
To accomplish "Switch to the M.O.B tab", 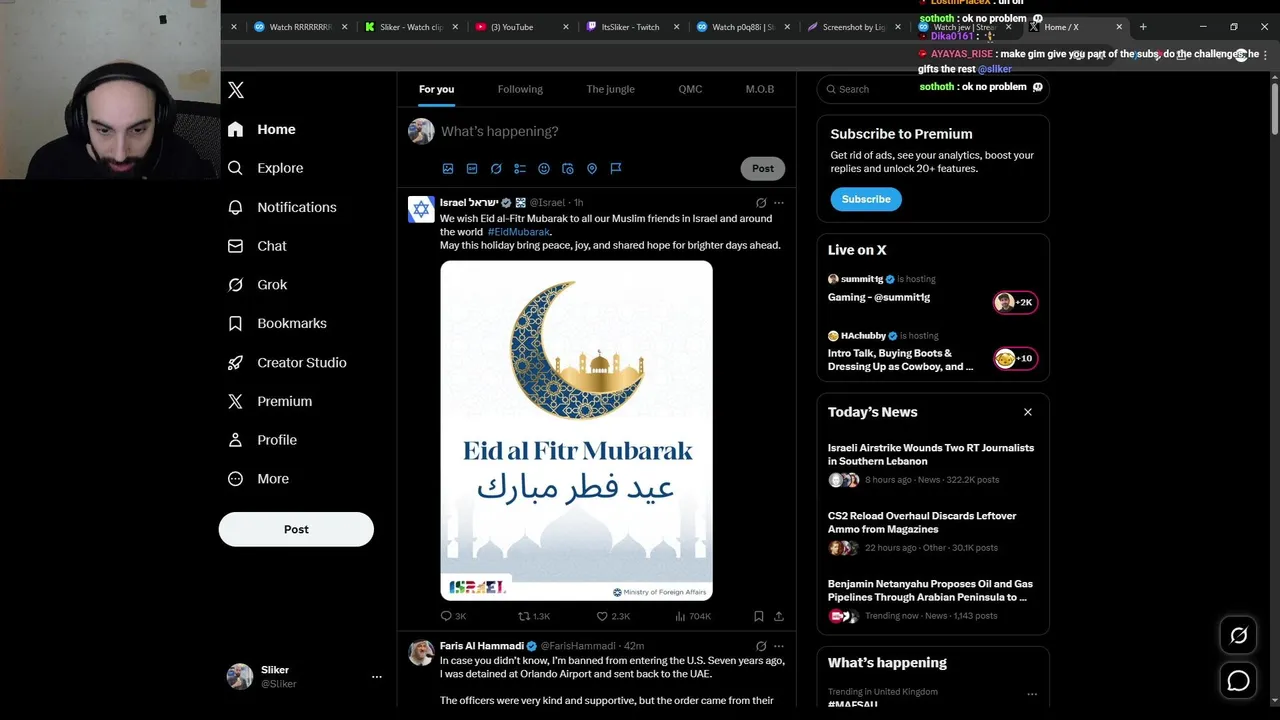I will (x=760, y=89).
